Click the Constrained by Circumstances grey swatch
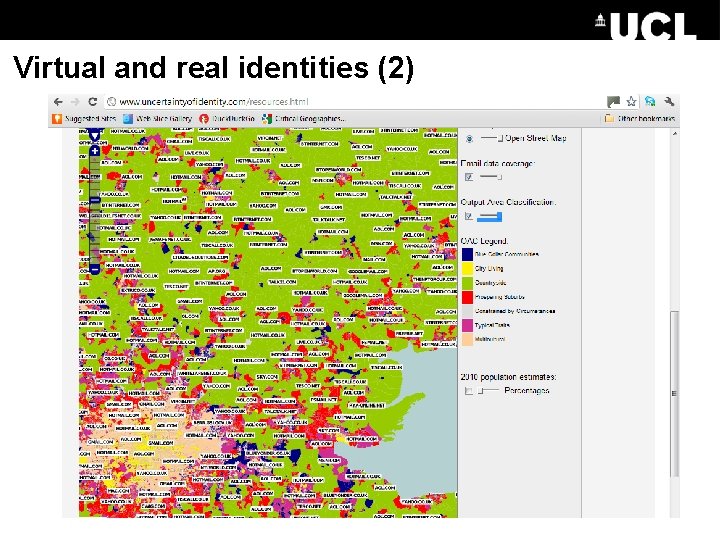This screenshot has width=720, height=540. 467,311
